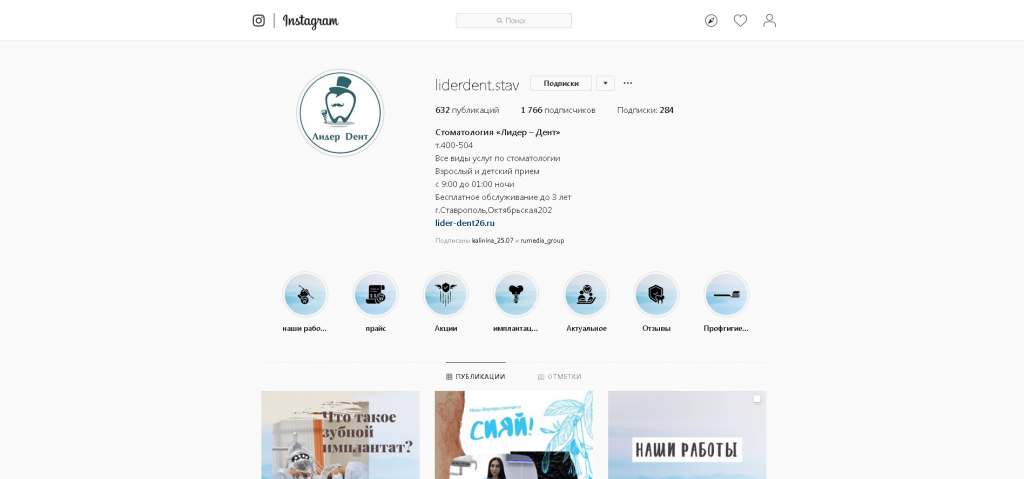Click the Поиск search field
The height and width of the screenshot is (479, 1024).
pyautogui.click(x=513, y=20)
